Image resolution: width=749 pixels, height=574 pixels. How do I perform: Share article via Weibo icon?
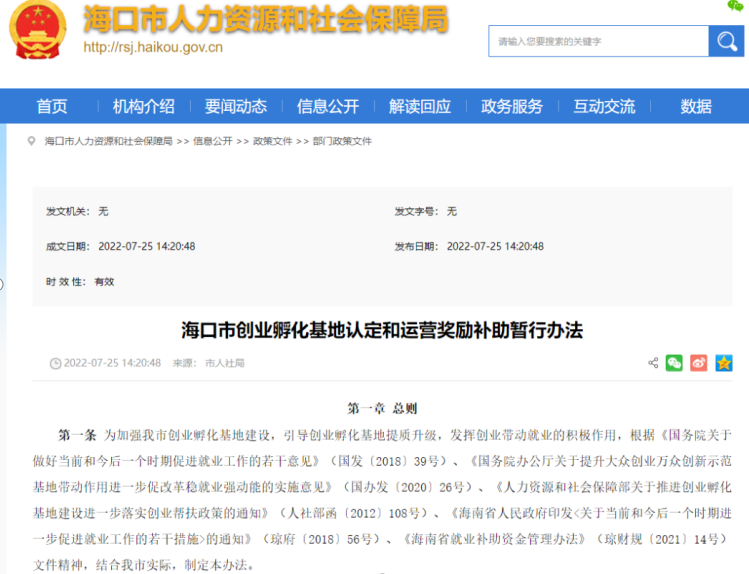pos(698,363)
